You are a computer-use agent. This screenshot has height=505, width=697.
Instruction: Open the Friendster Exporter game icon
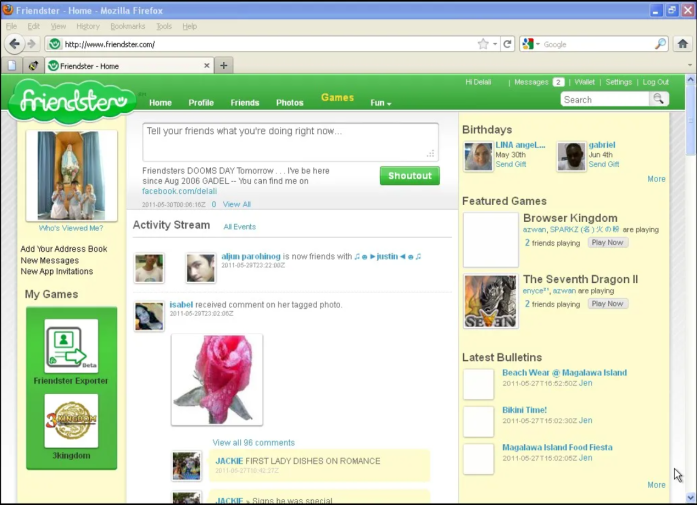(x=71, y=346)
